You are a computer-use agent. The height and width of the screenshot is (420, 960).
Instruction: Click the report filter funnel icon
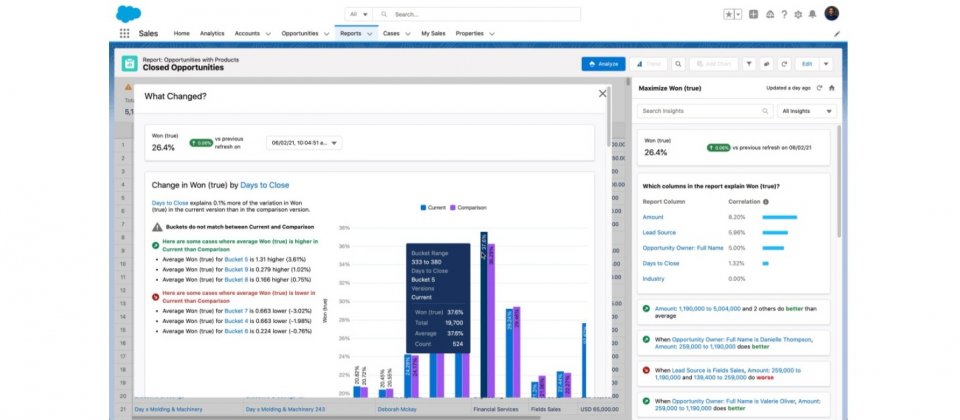pyautogui.click(x=749, y=64)
